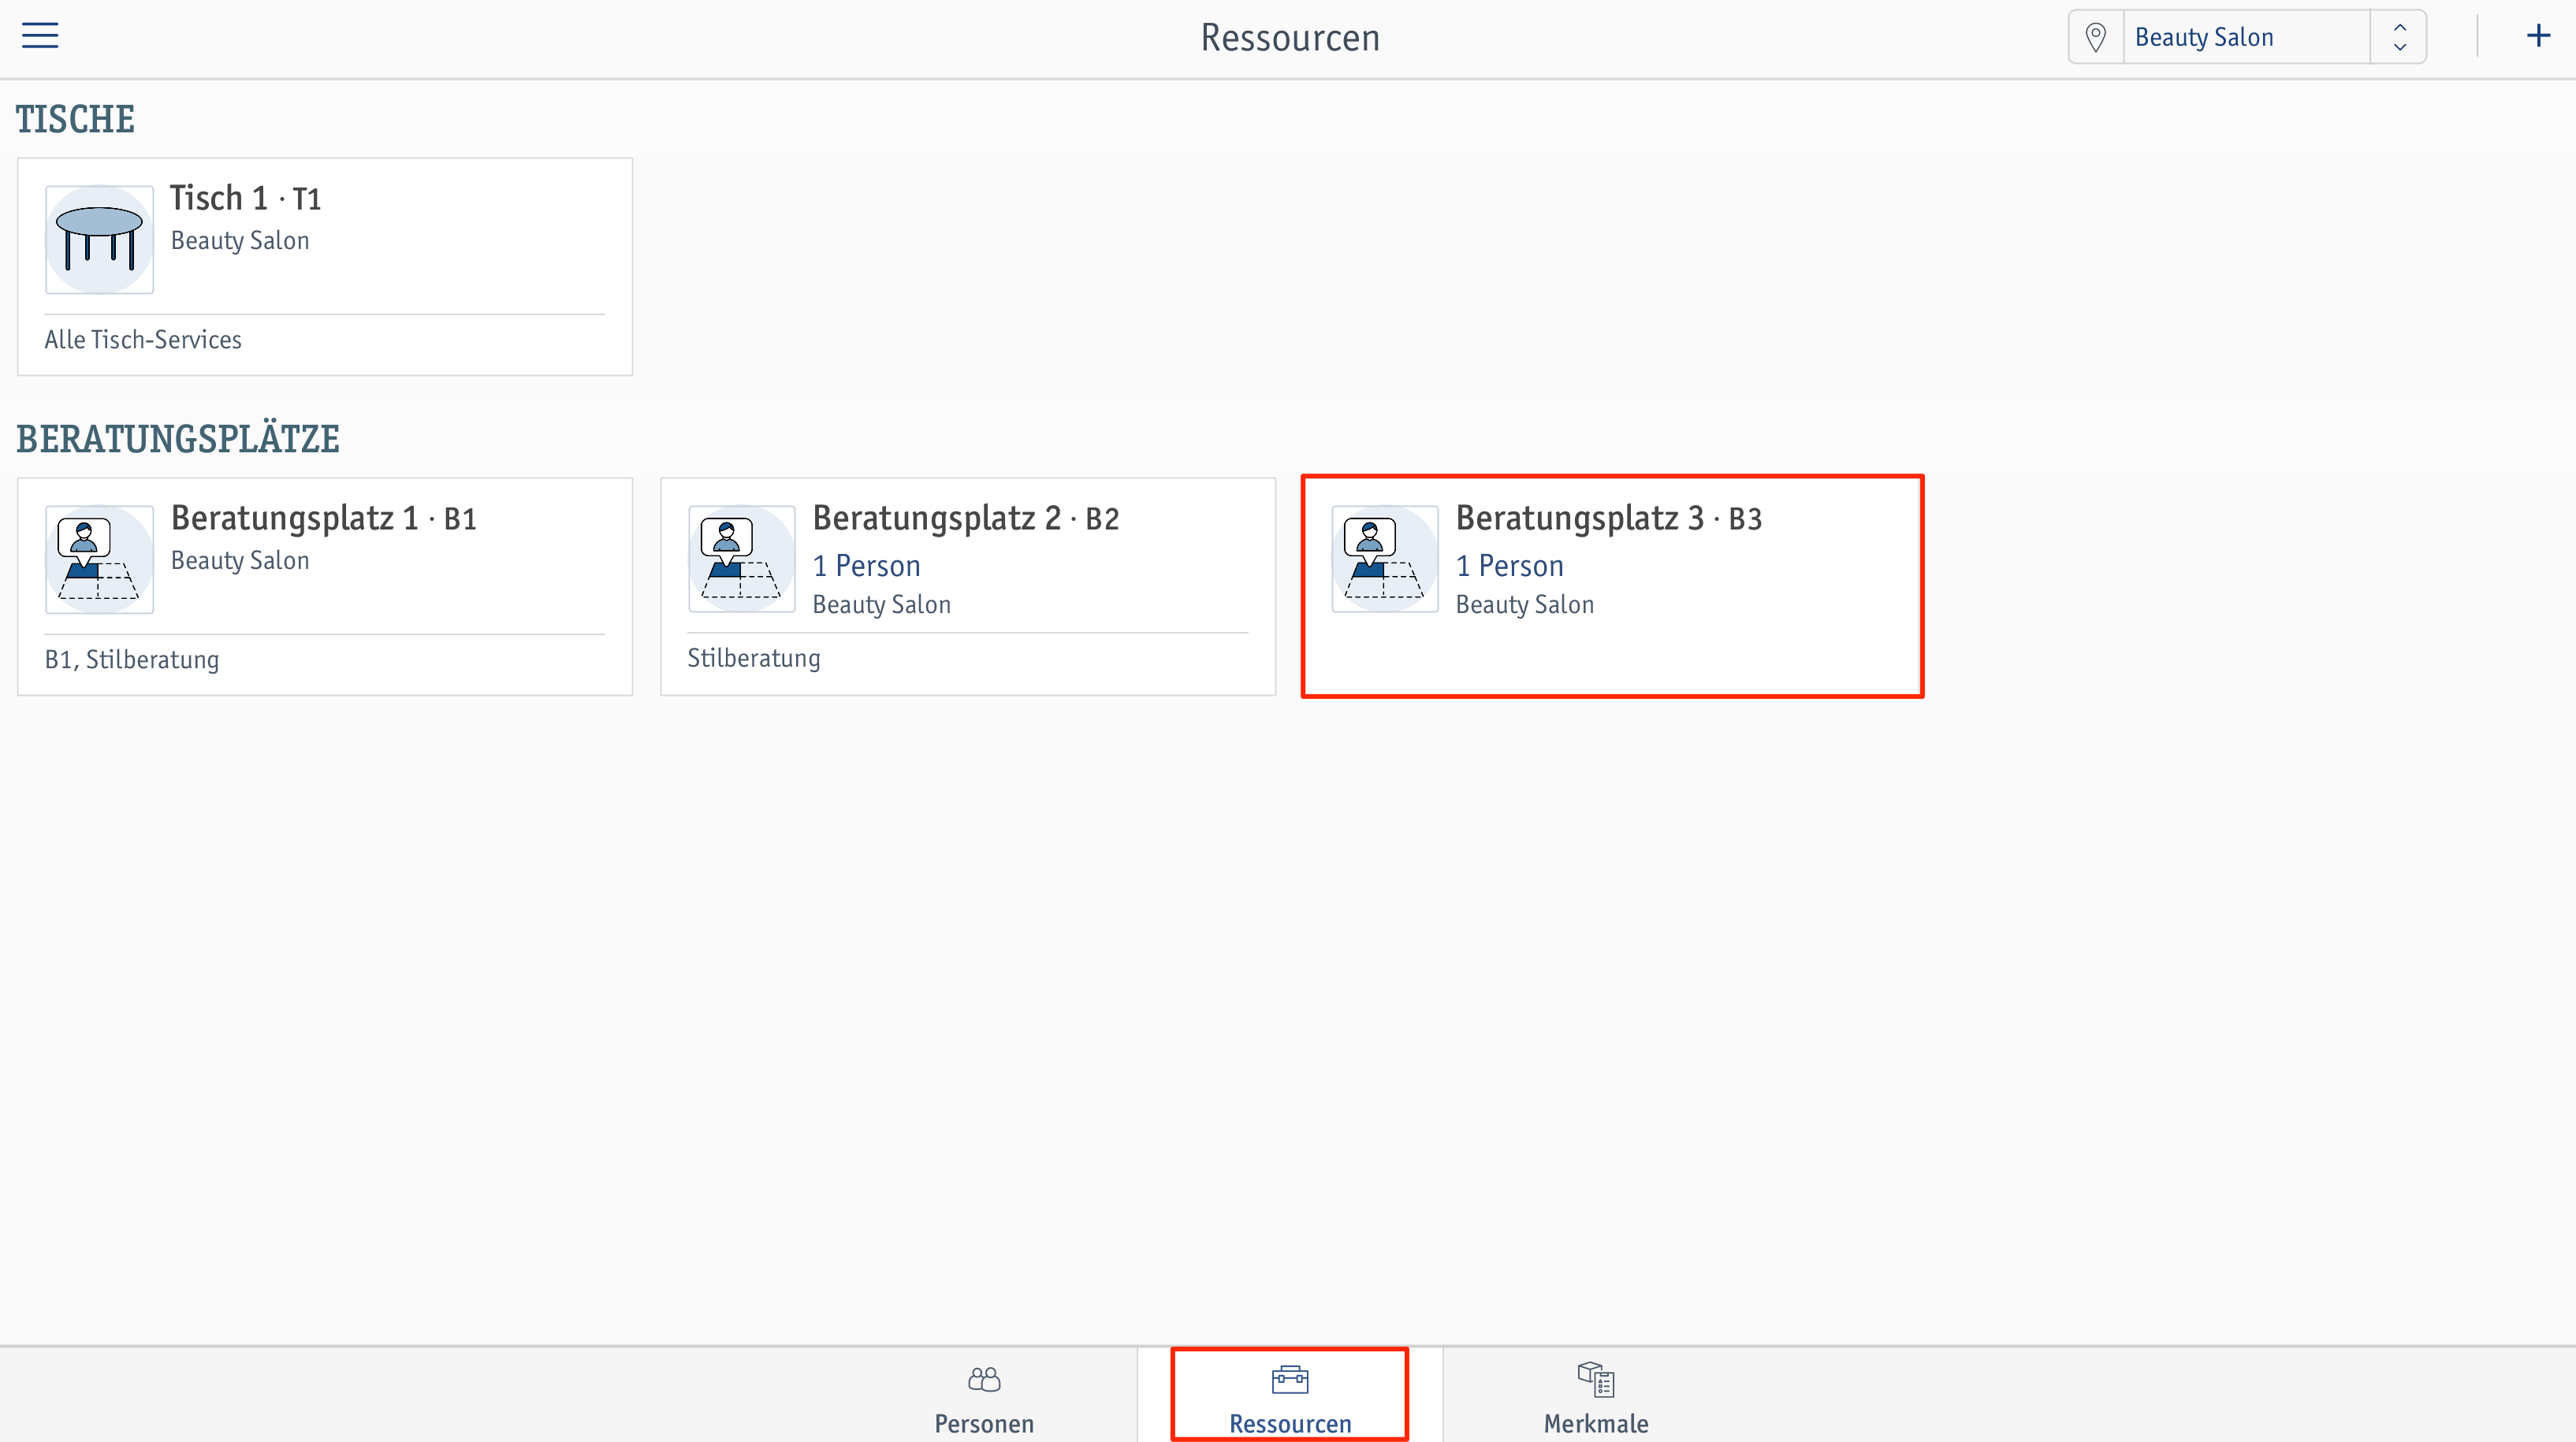Click the Ressourcen page title
The image size is (2576, 1442).
coord(1290,38)
